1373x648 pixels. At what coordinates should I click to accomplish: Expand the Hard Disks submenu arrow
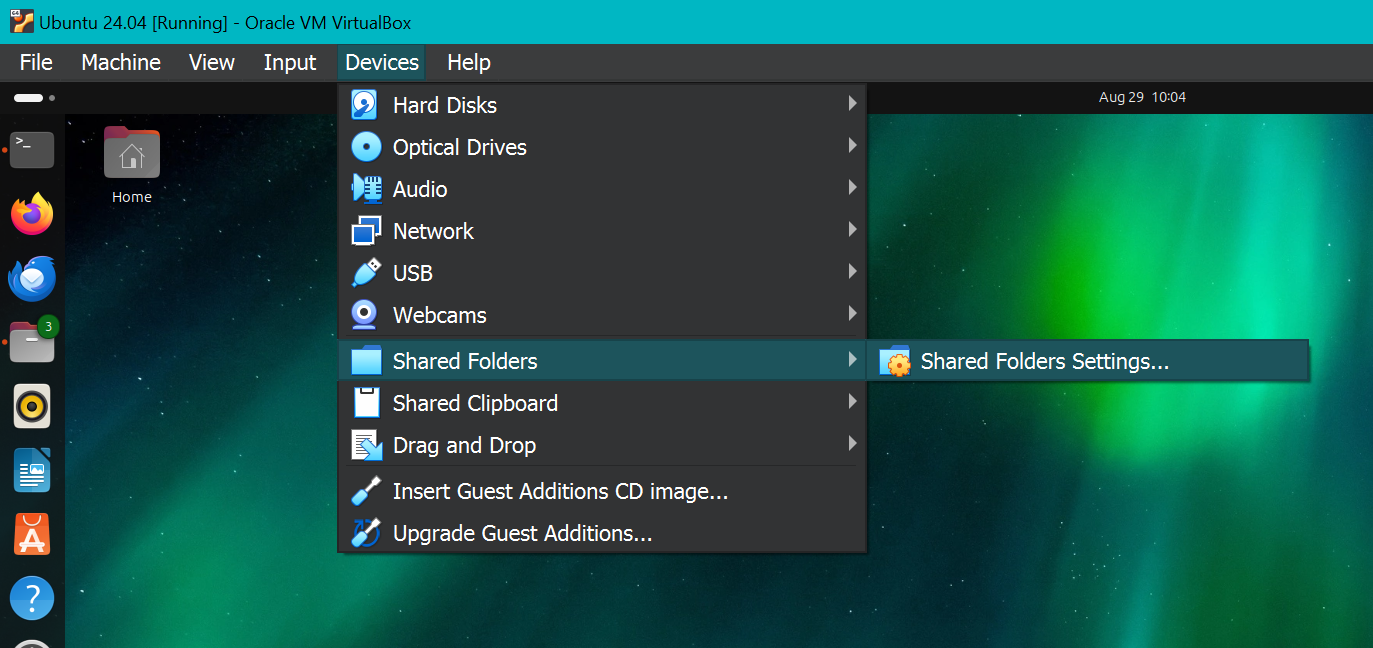(852, 104)
